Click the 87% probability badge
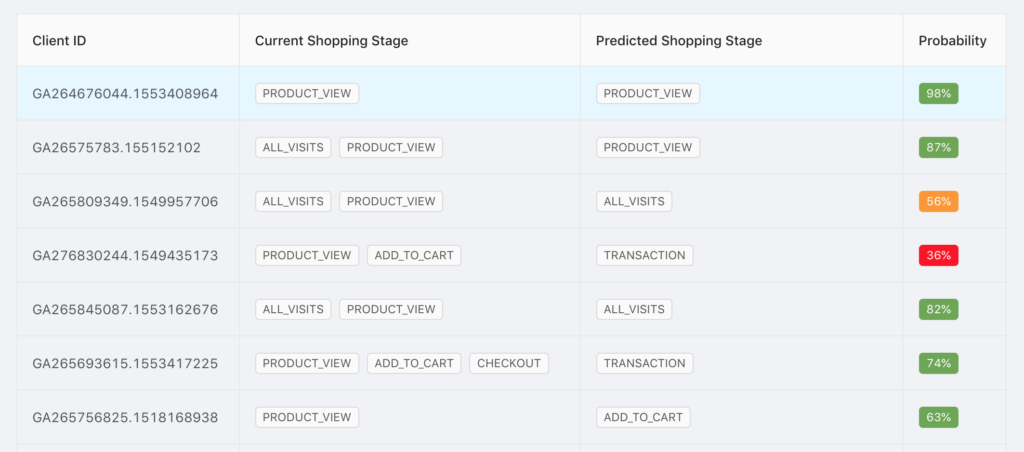The height and width of the screenshot is (452, 1024). point(938,148)
